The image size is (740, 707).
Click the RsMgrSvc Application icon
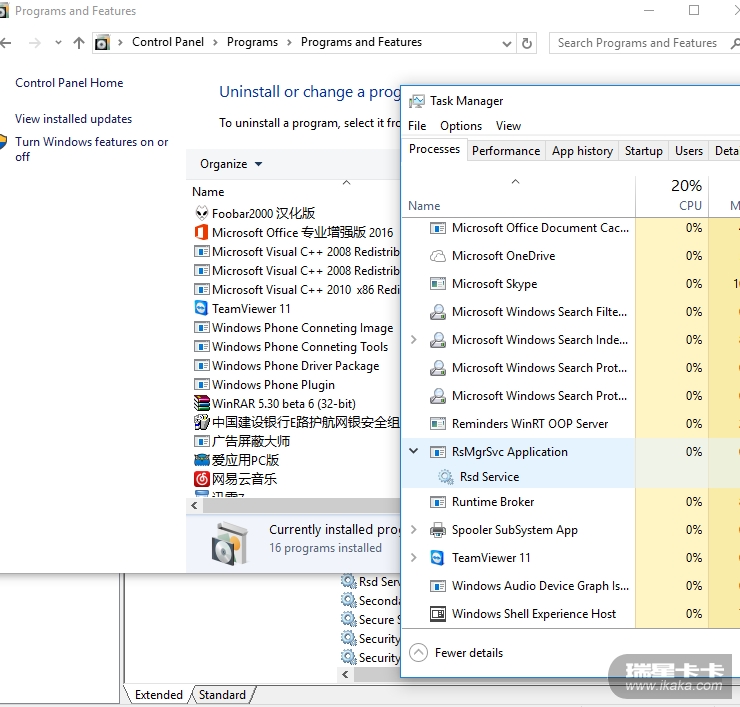(437, 452)
